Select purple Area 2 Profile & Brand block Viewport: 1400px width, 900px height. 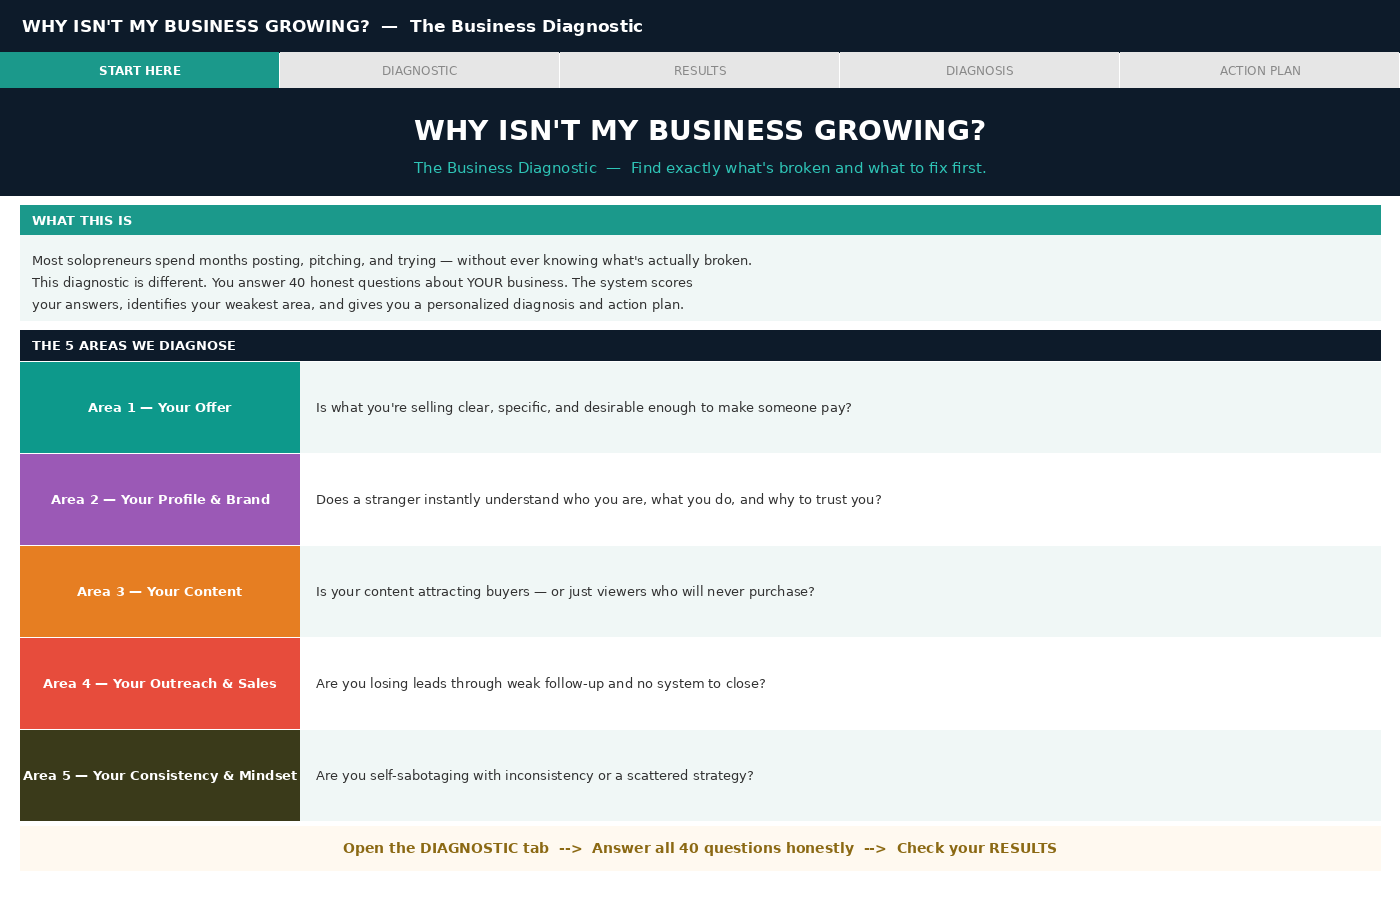tap(160, 500)
